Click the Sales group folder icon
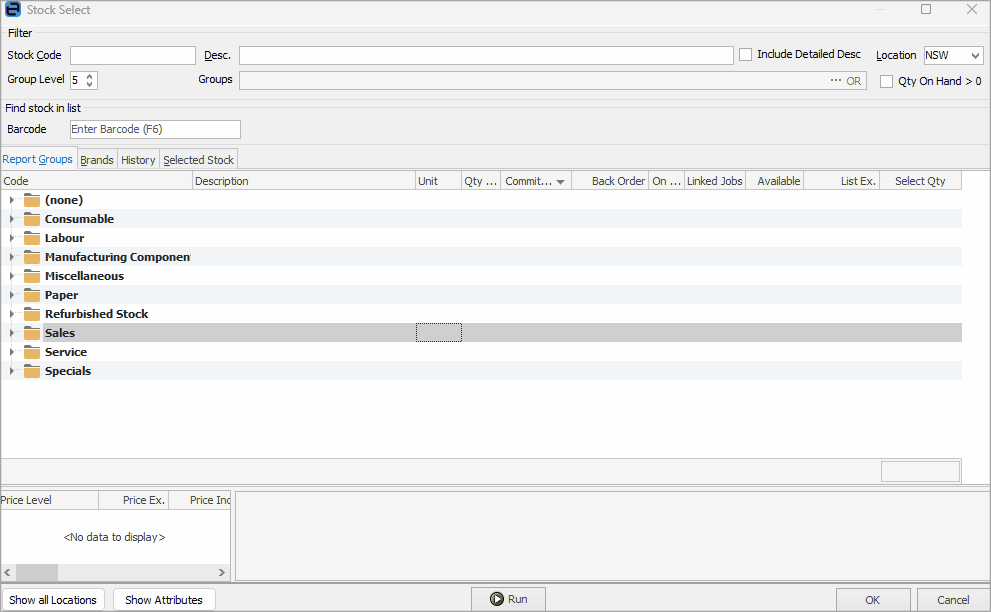This screenshot has height=612, width=991. click(x=32, y=332)
